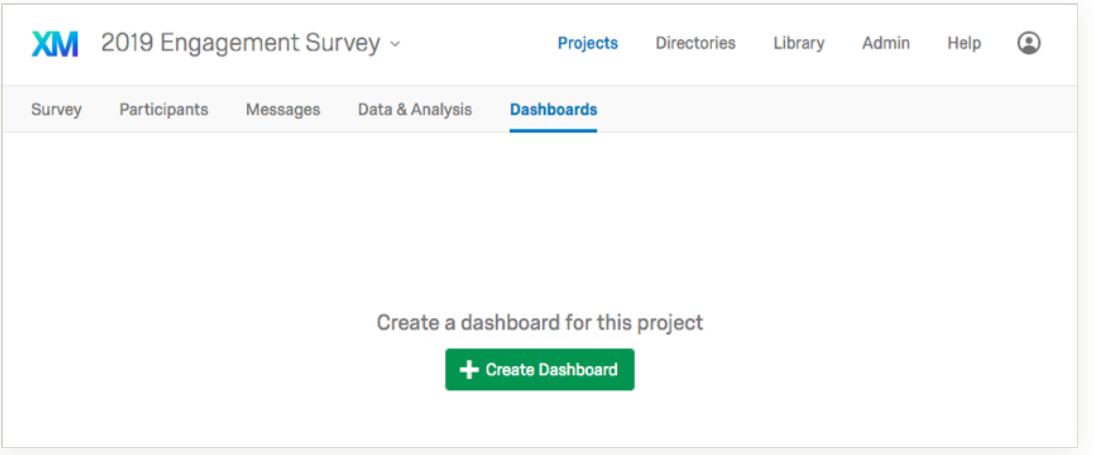Open the Library menu item
The image size is (1094, 455).
(798, 43)
